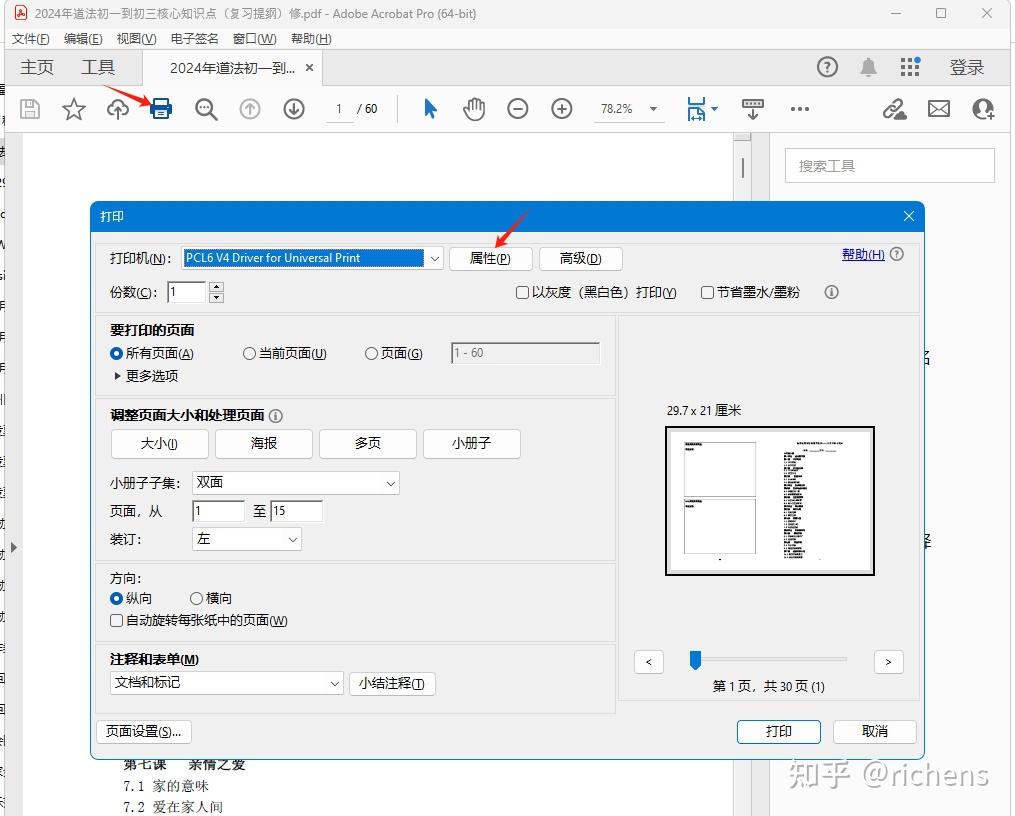
Task: Close the print dialog with X
Action: (909, 216)
